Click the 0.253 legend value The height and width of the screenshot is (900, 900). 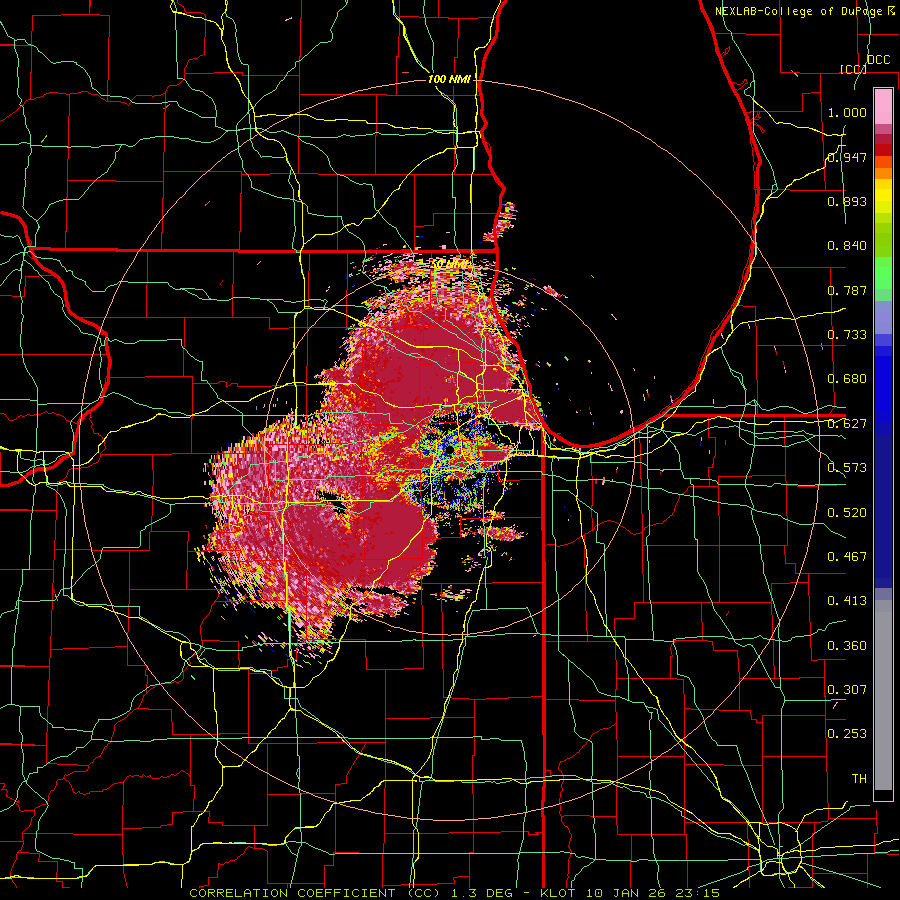pos(847,734)
